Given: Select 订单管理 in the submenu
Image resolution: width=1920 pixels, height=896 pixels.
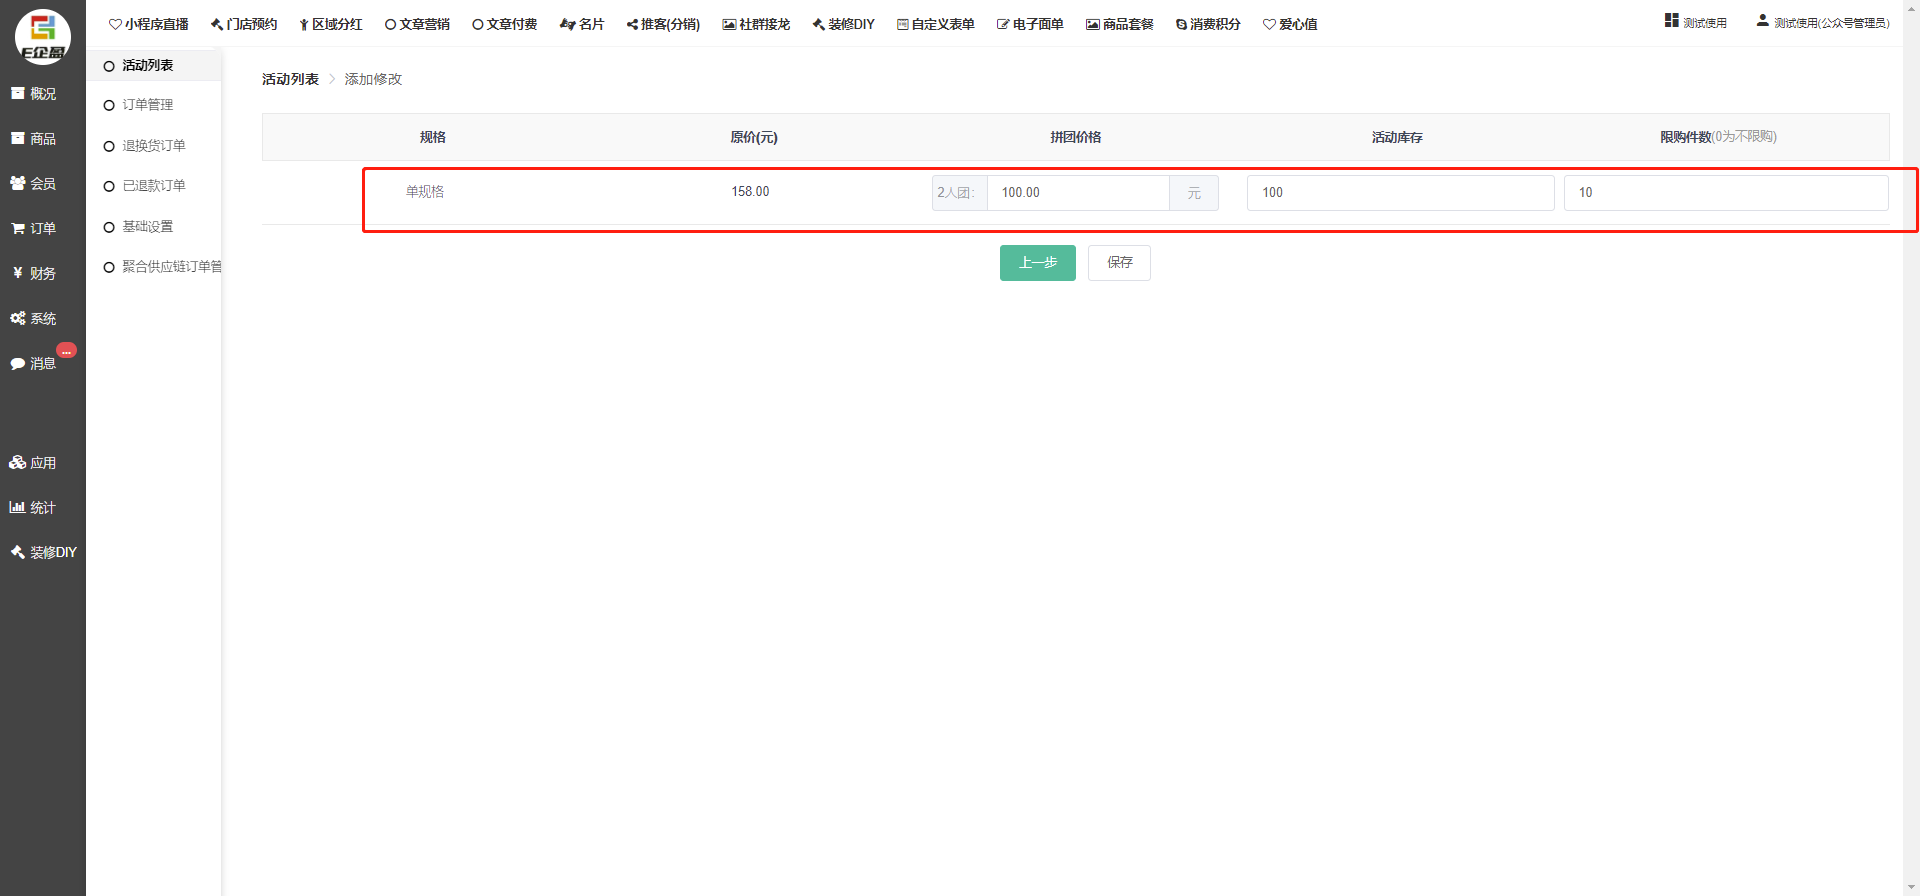Looking at the screenshot, I should (x=147, y=105).
